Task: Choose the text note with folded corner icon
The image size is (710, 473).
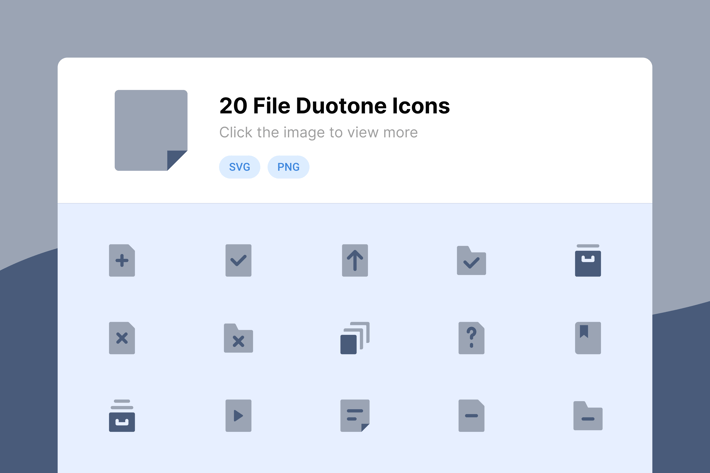Action: [355, 416]
